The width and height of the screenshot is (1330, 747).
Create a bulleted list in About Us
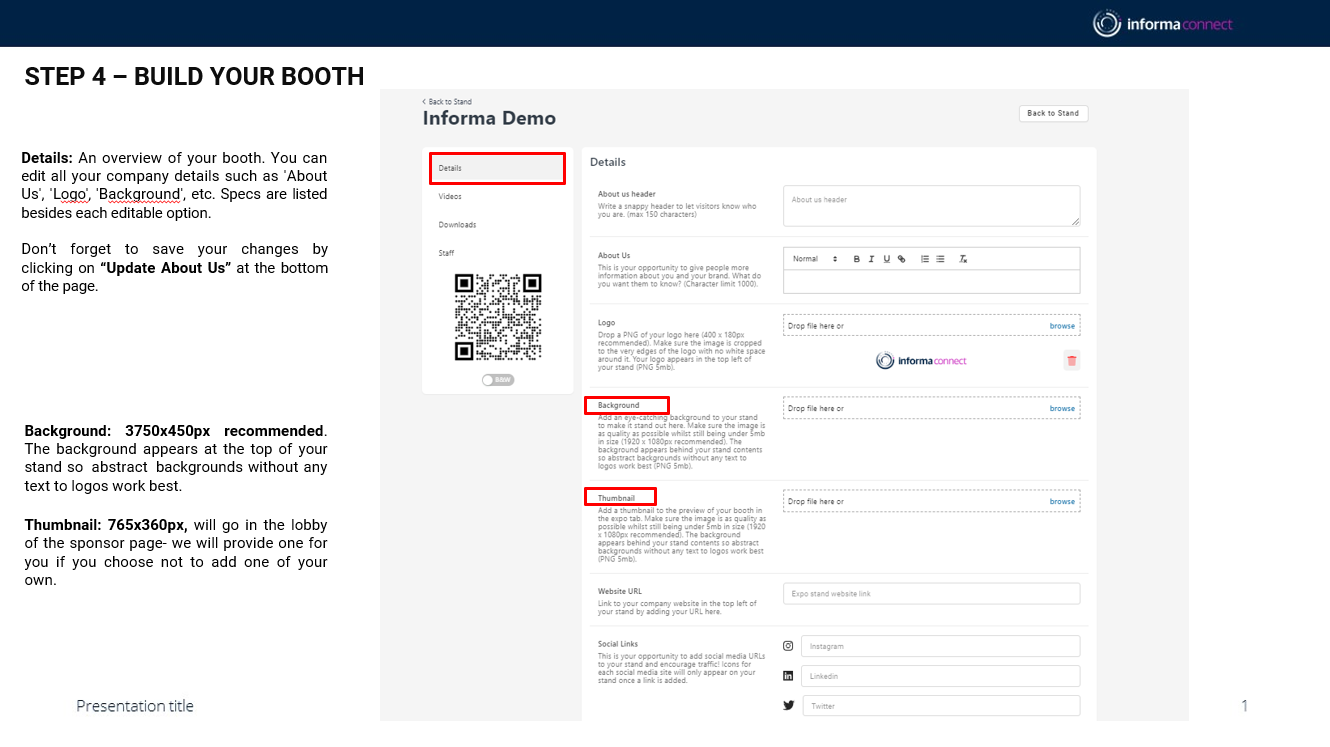(x=940, y=259)
